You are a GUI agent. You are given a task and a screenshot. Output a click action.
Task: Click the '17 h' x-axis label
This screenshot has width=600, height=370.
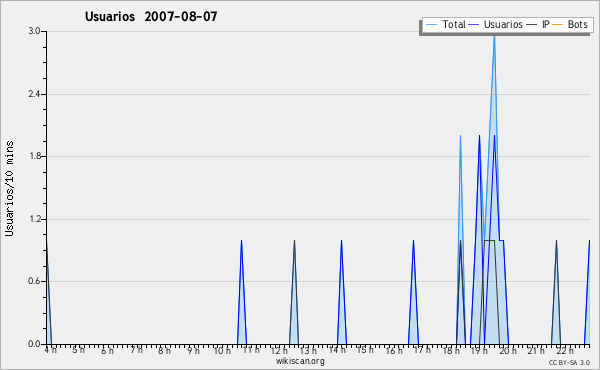pos(422,350)
